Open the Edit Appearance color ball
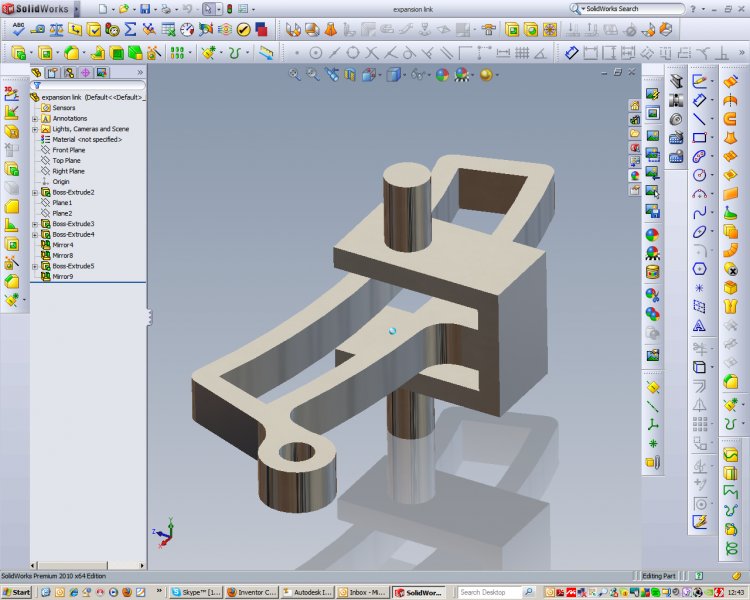750x600 pixels. click(x=441, y=74)
